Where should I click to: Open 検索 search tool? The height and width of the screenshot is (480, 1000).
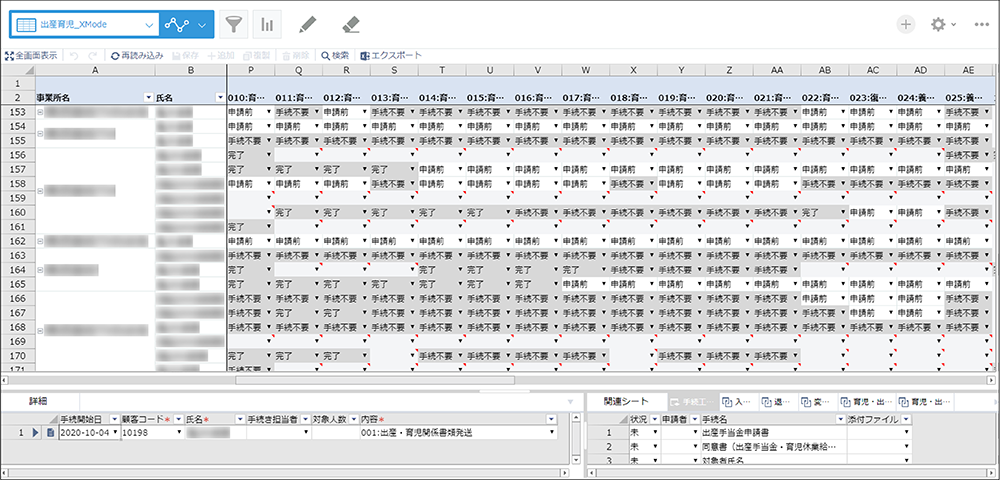tap(335, 55)
